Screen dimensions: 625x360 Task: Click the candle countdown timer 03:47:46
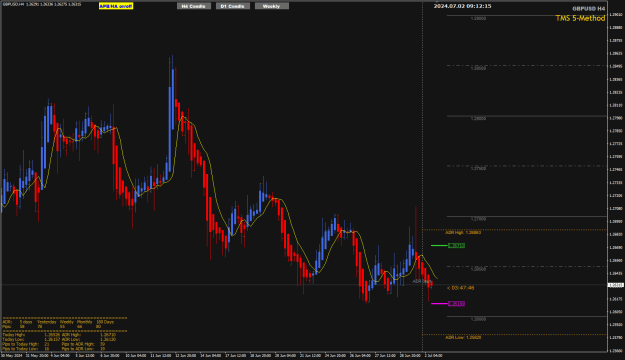point(461,288)
